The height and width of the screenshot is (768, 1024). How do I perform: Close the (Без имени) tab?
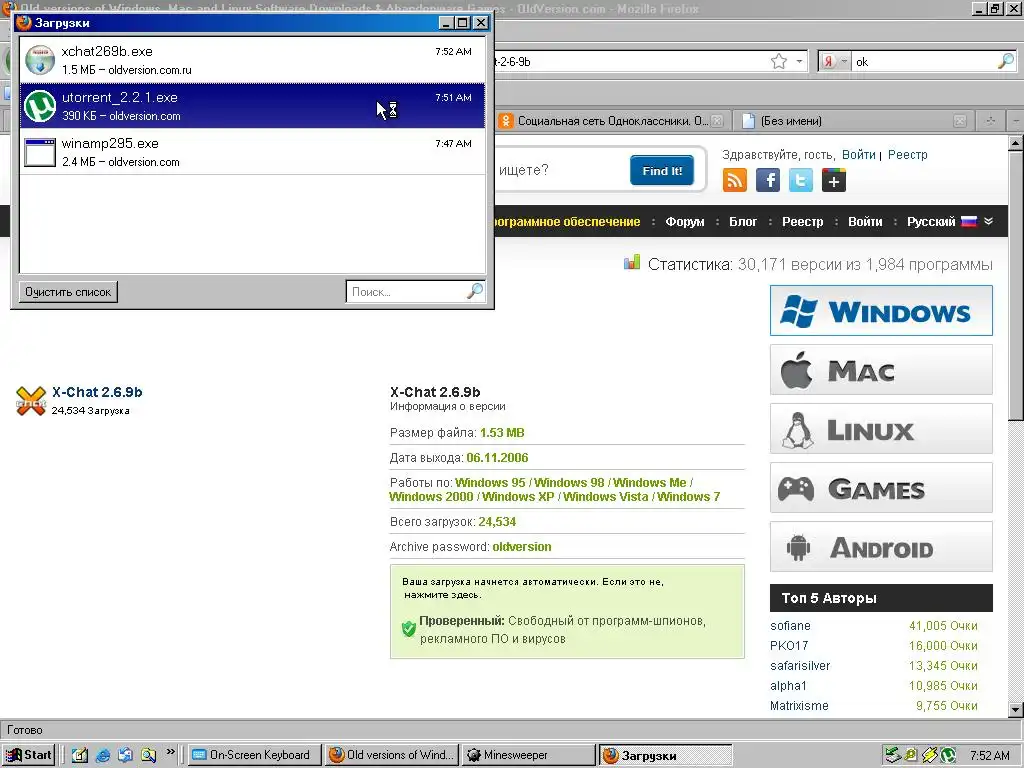coord(959,121)
